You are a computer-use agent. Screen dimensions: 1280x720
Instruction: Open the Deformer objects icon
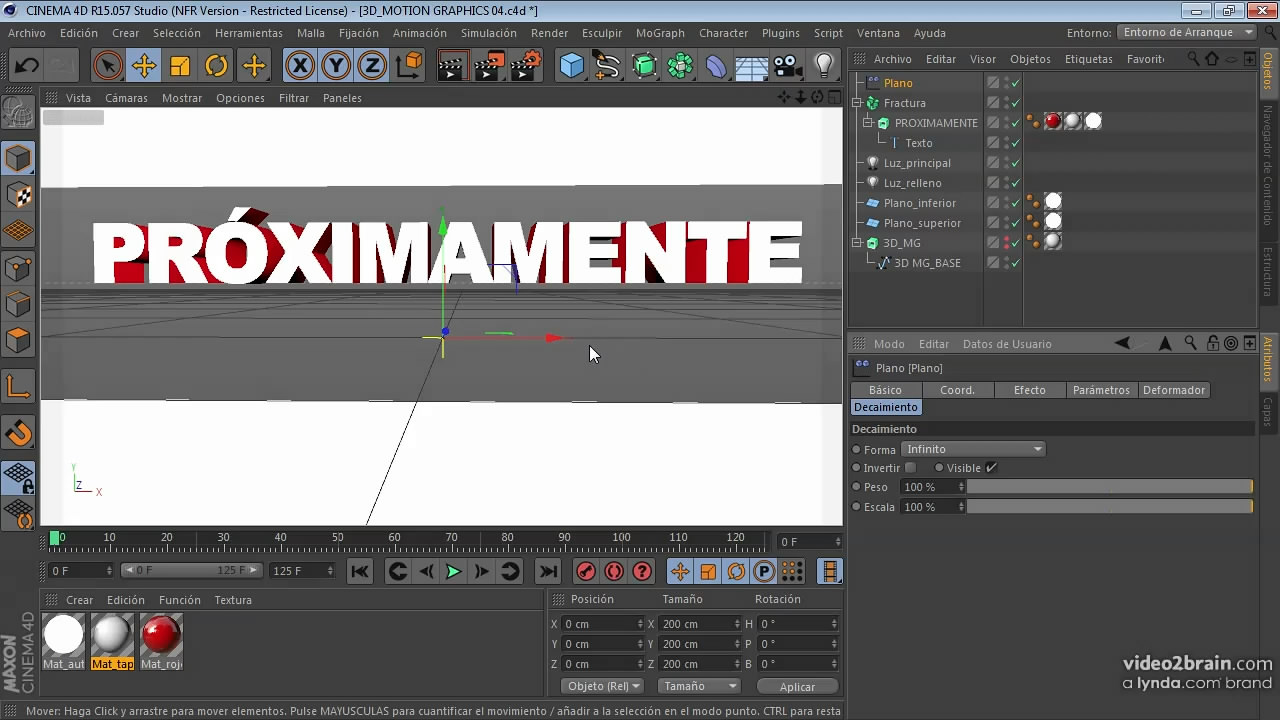[716, 66]
